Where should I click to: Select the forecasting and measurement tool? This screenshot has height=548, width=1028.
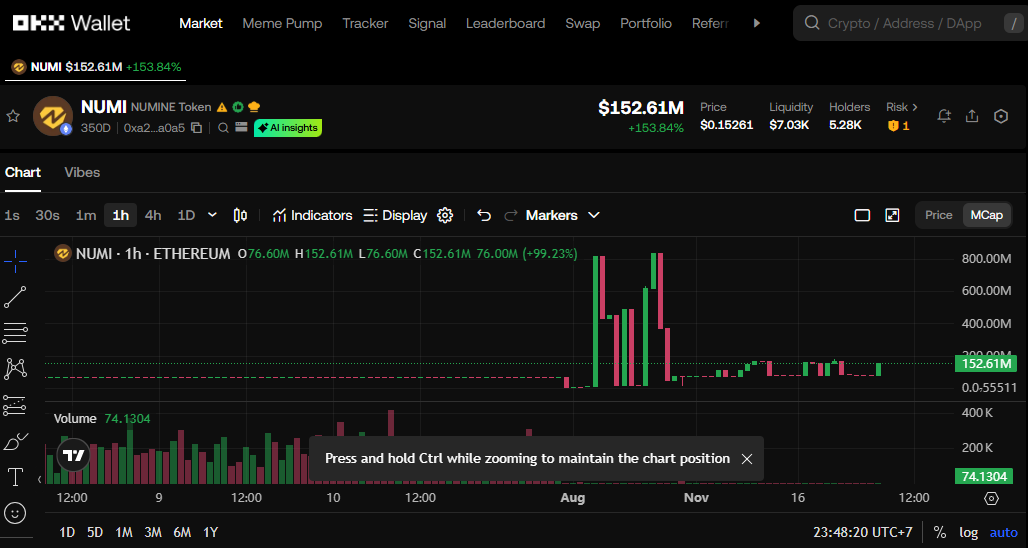coord(15,405)
